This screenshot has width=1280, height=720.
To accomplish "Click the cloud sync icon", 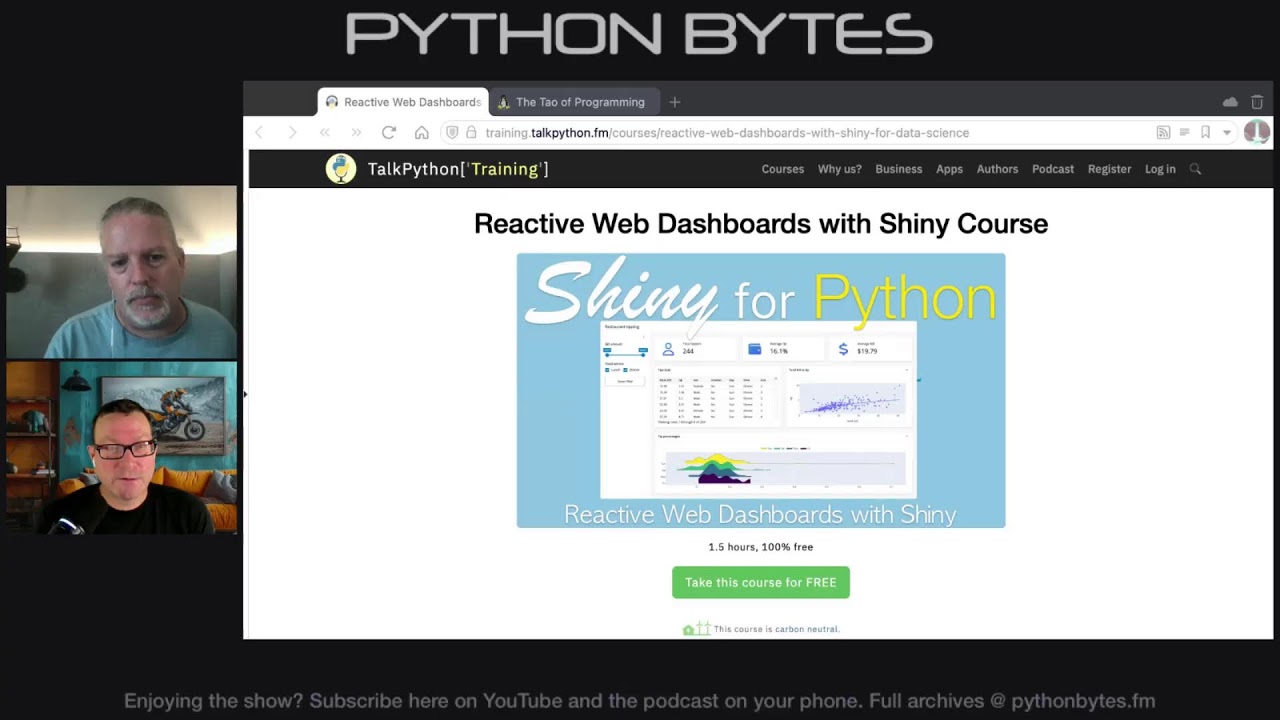I will tap(1230, 101).
